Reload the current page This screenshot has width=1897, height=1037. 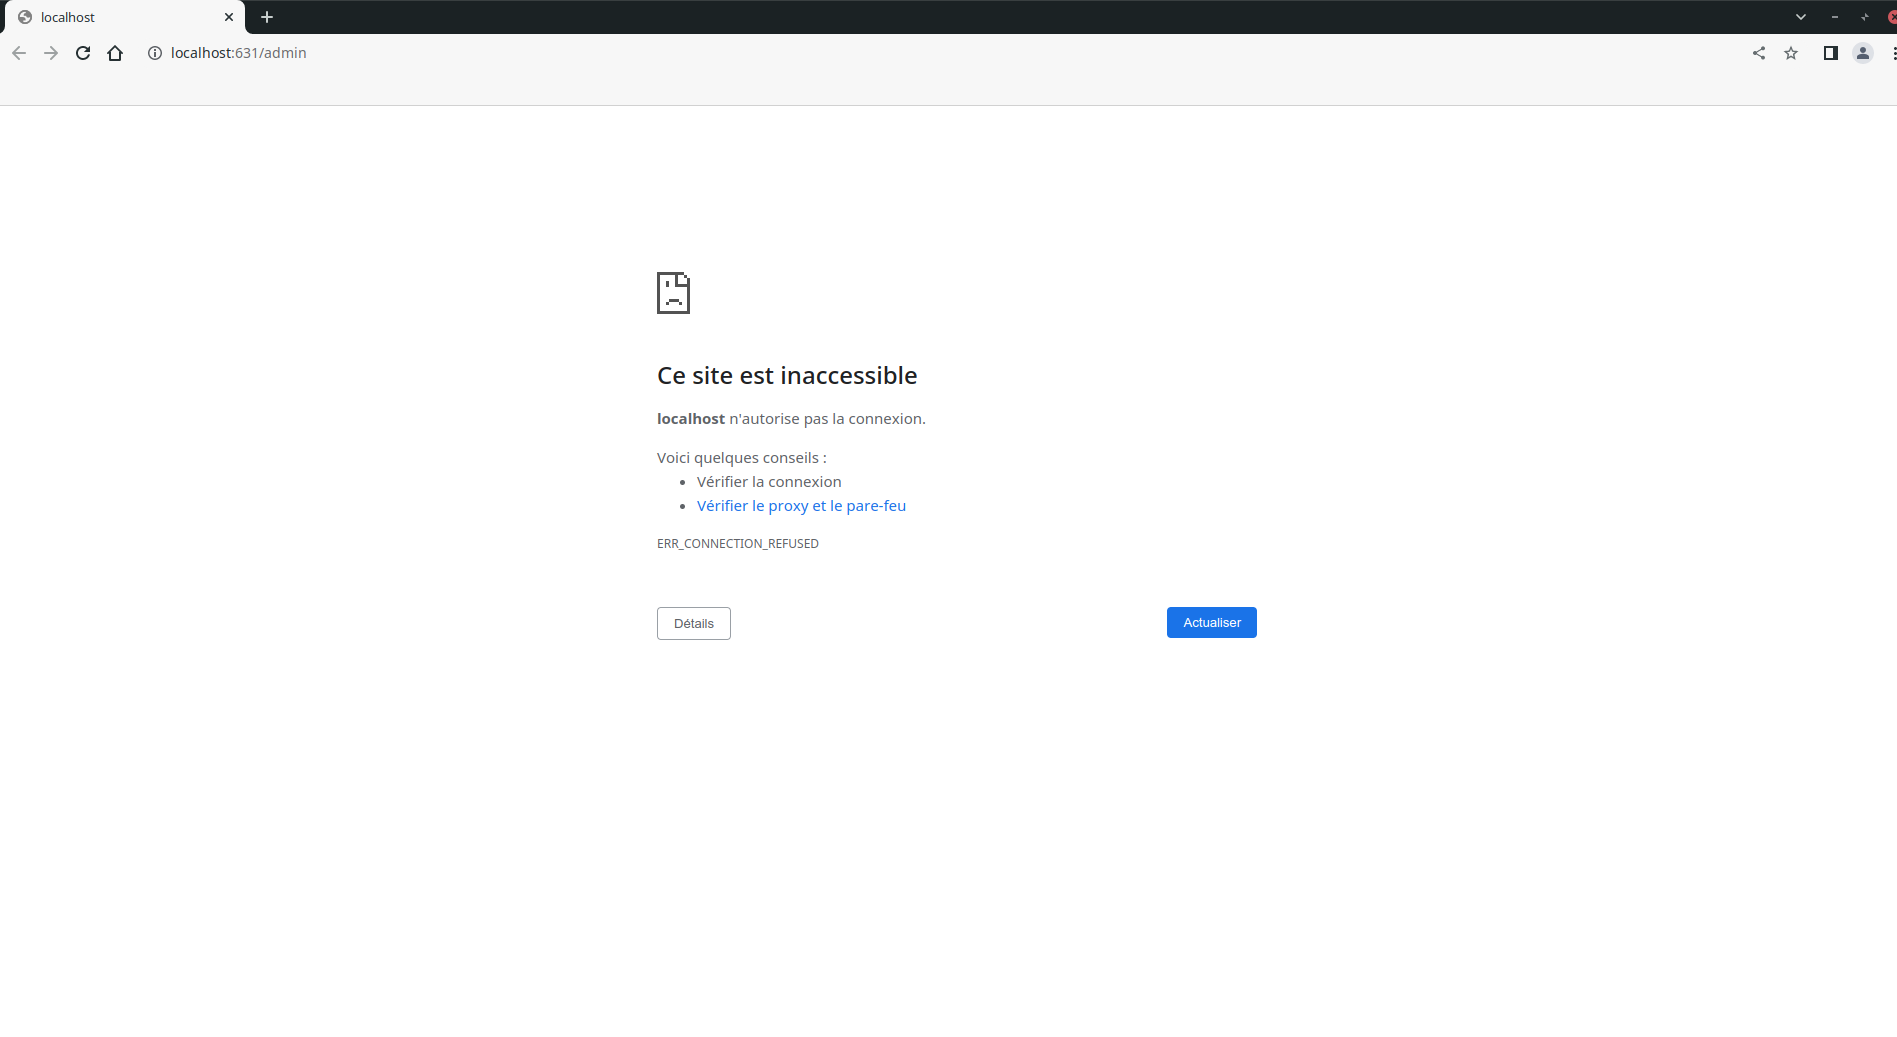coord(83,53)
